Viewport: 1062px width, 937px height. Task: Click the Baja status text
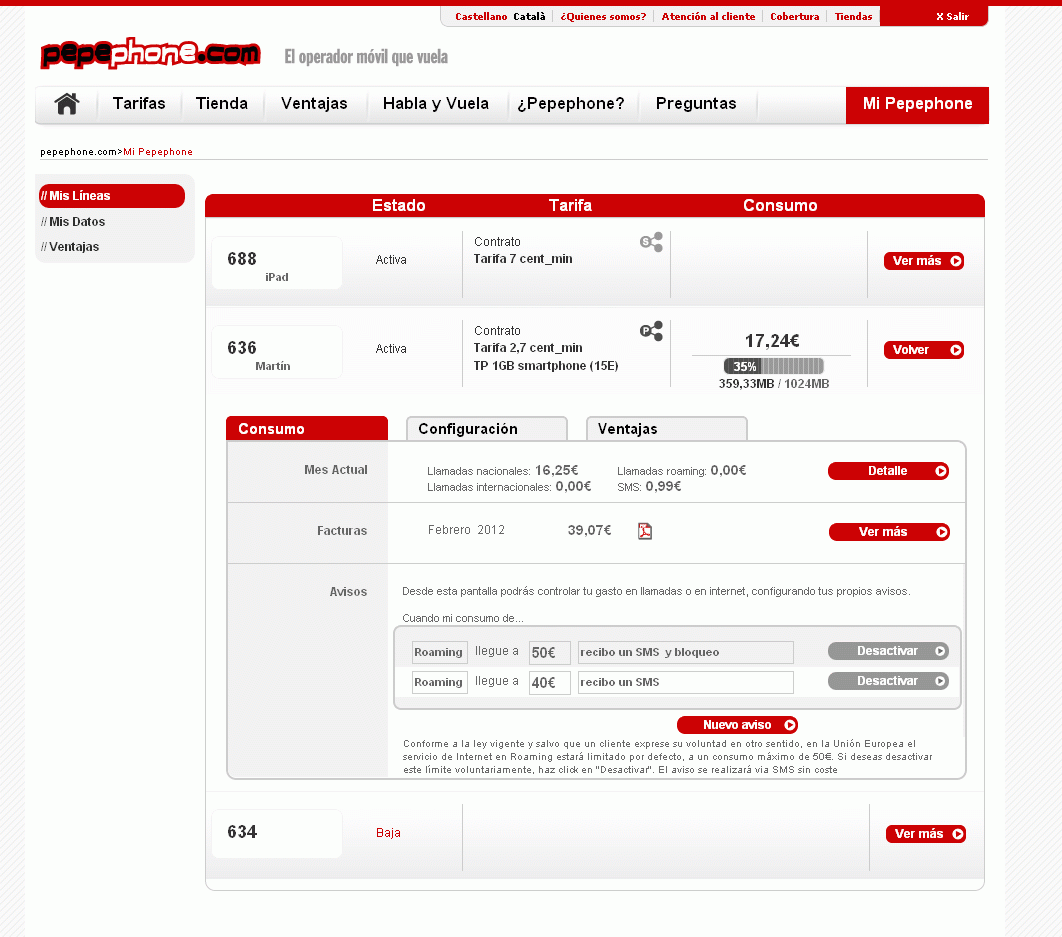point(388,833)
